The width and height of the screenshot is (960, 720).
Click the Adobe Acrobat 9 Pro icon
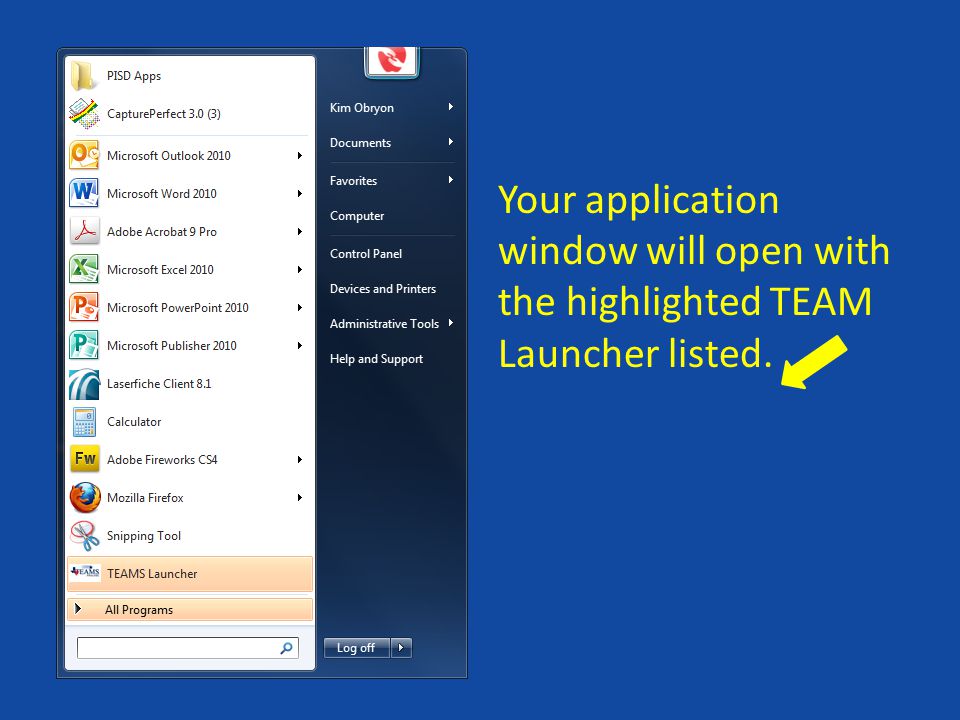(84, 231)
